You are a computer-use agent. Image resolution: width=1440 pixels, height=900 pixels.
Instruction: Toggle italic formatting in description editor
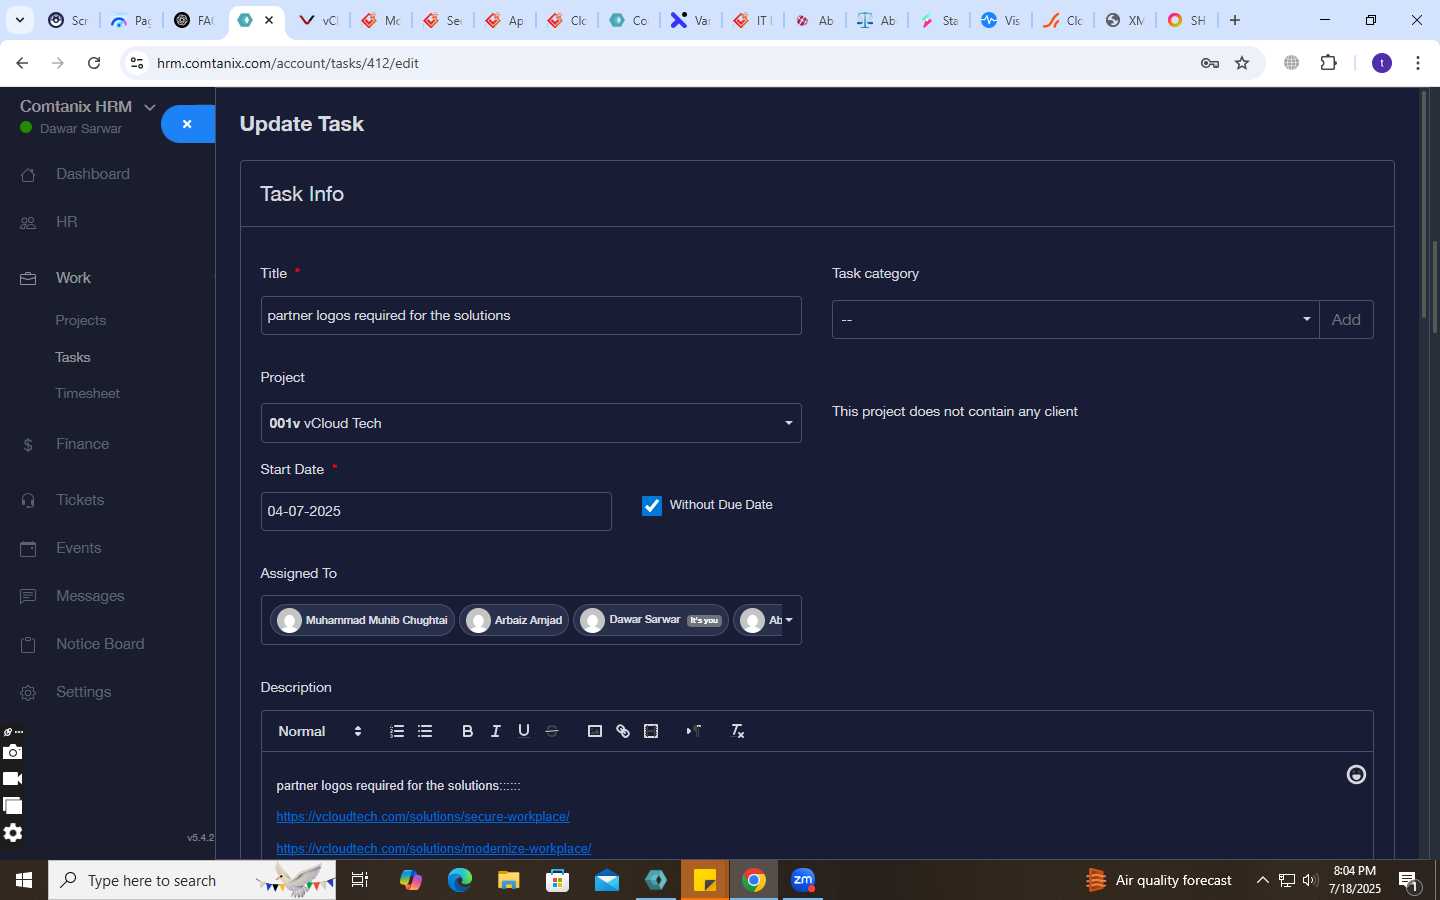495,731
